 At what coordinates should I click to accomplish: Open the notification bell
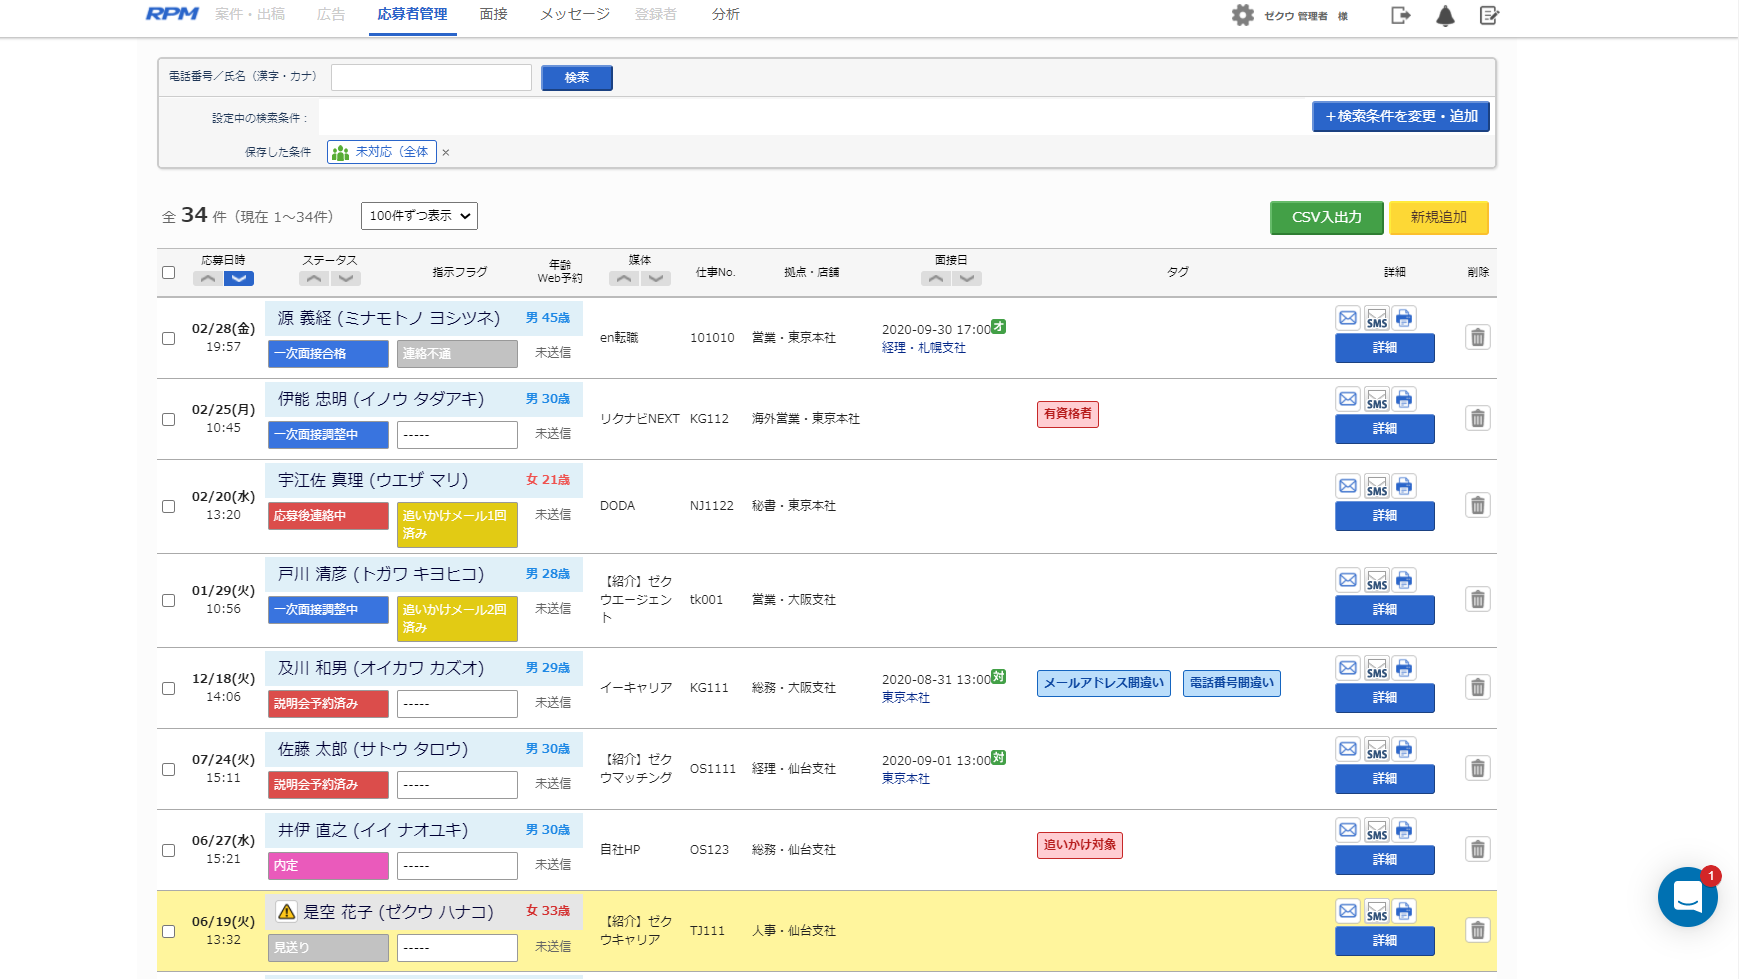[x=1445, y=15]
